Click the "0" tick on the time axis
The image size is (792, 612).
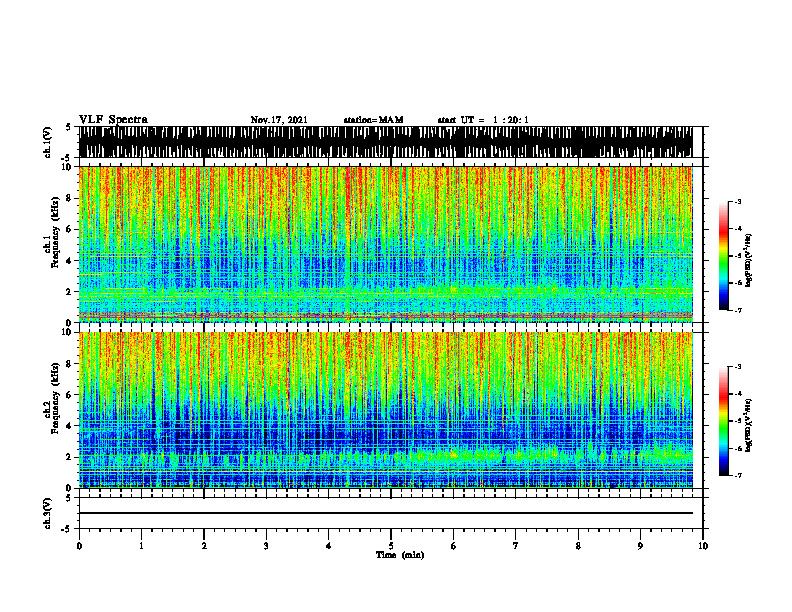[79, 546]
